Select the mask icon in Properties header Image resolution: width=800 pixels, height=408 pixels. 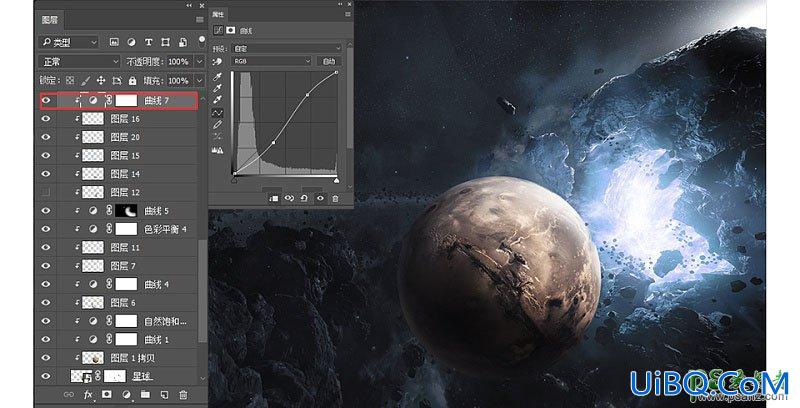[x=231, y=31]
